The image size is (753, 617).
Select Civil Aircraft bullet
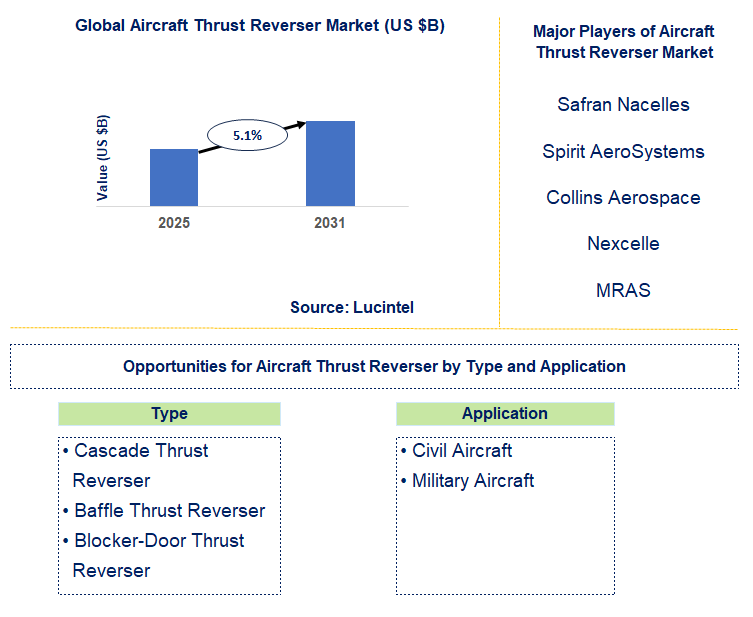coord(457,451)
